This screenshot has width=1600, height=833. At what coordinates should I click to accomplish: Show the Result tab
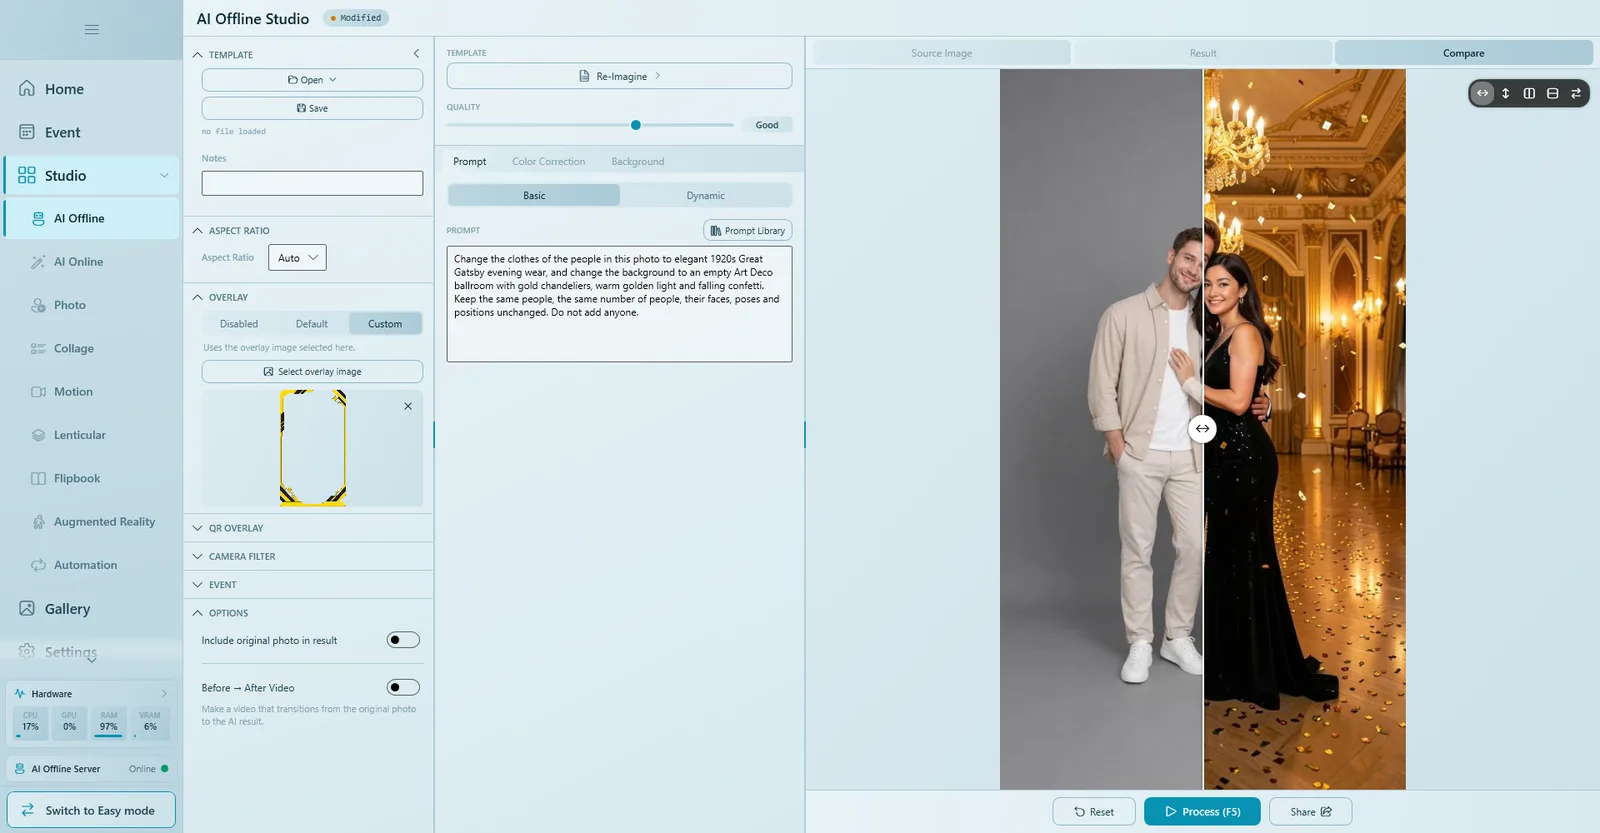pyautogui.click(x=1203, y=53)
